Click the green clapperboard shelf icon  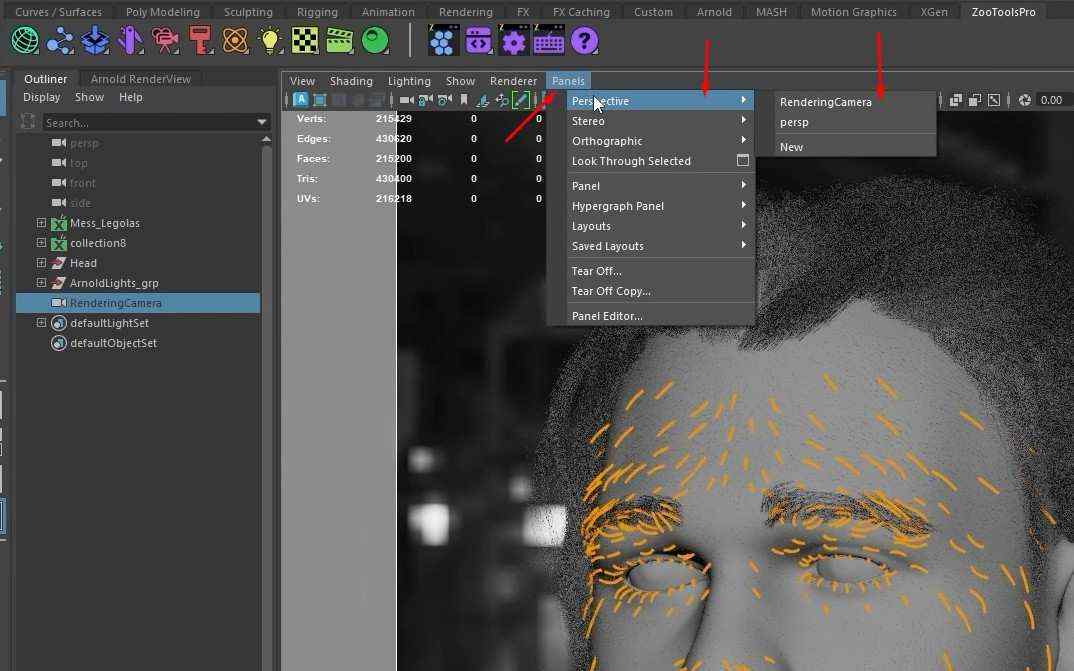click(339, 41)
